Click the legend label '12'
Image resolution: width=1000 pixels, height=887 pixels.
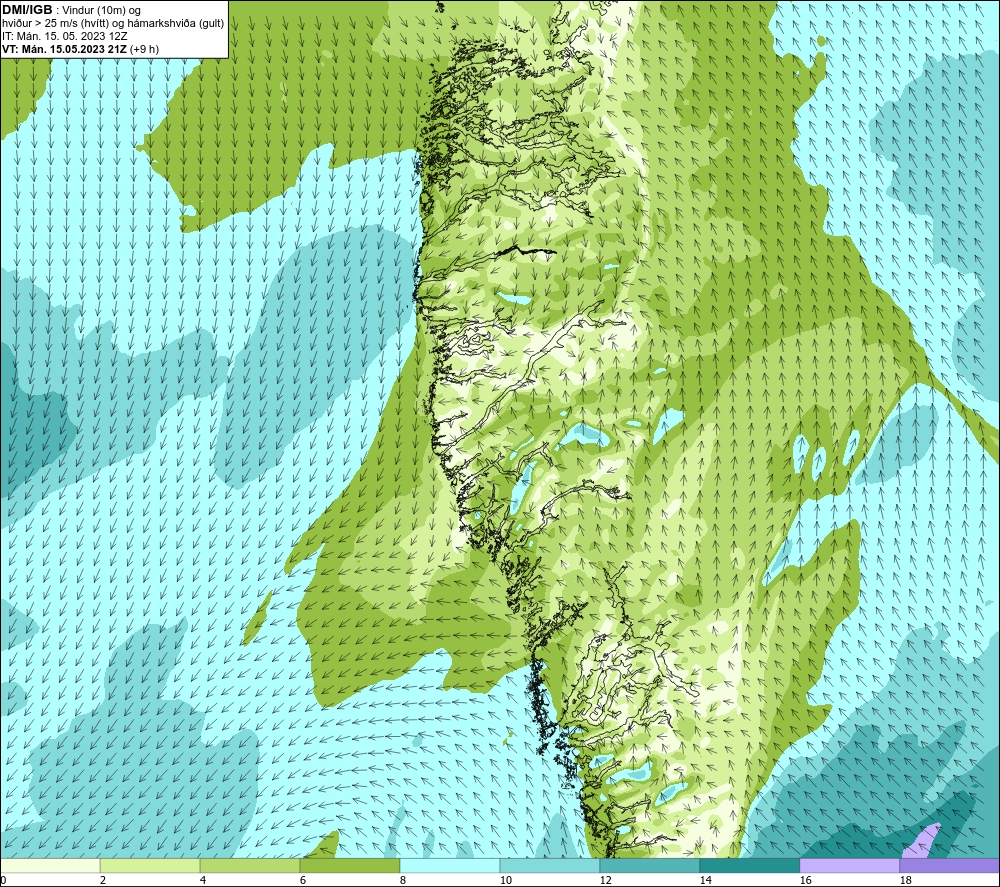(x=605, y=880)
